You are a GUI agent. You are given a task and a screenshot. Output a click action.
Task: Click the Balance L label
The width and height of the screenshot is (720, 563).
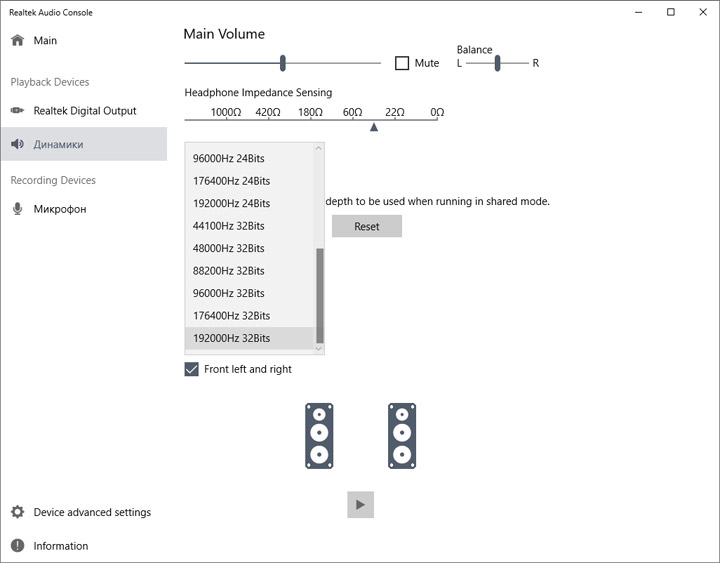[x=459, y=63]
